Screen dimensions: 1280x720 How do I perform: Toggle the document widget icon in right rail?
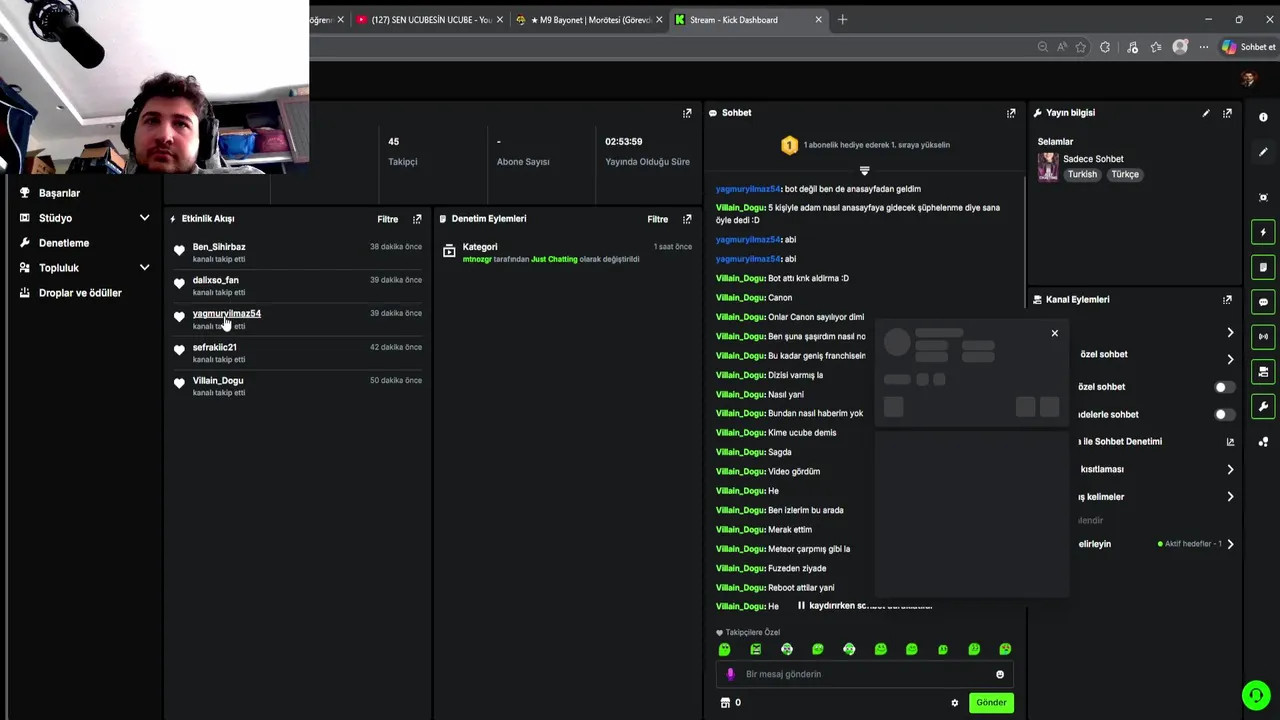point(1263,267)
